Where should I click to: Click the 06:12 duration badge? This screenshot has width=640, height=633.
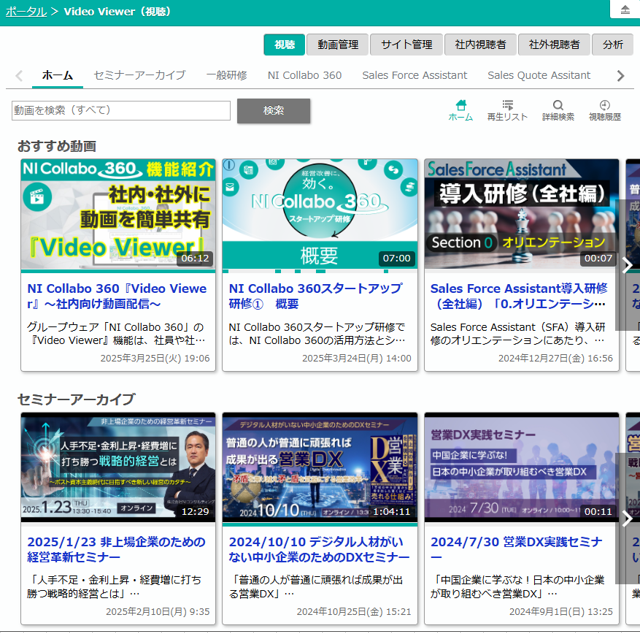click(195, 258)
